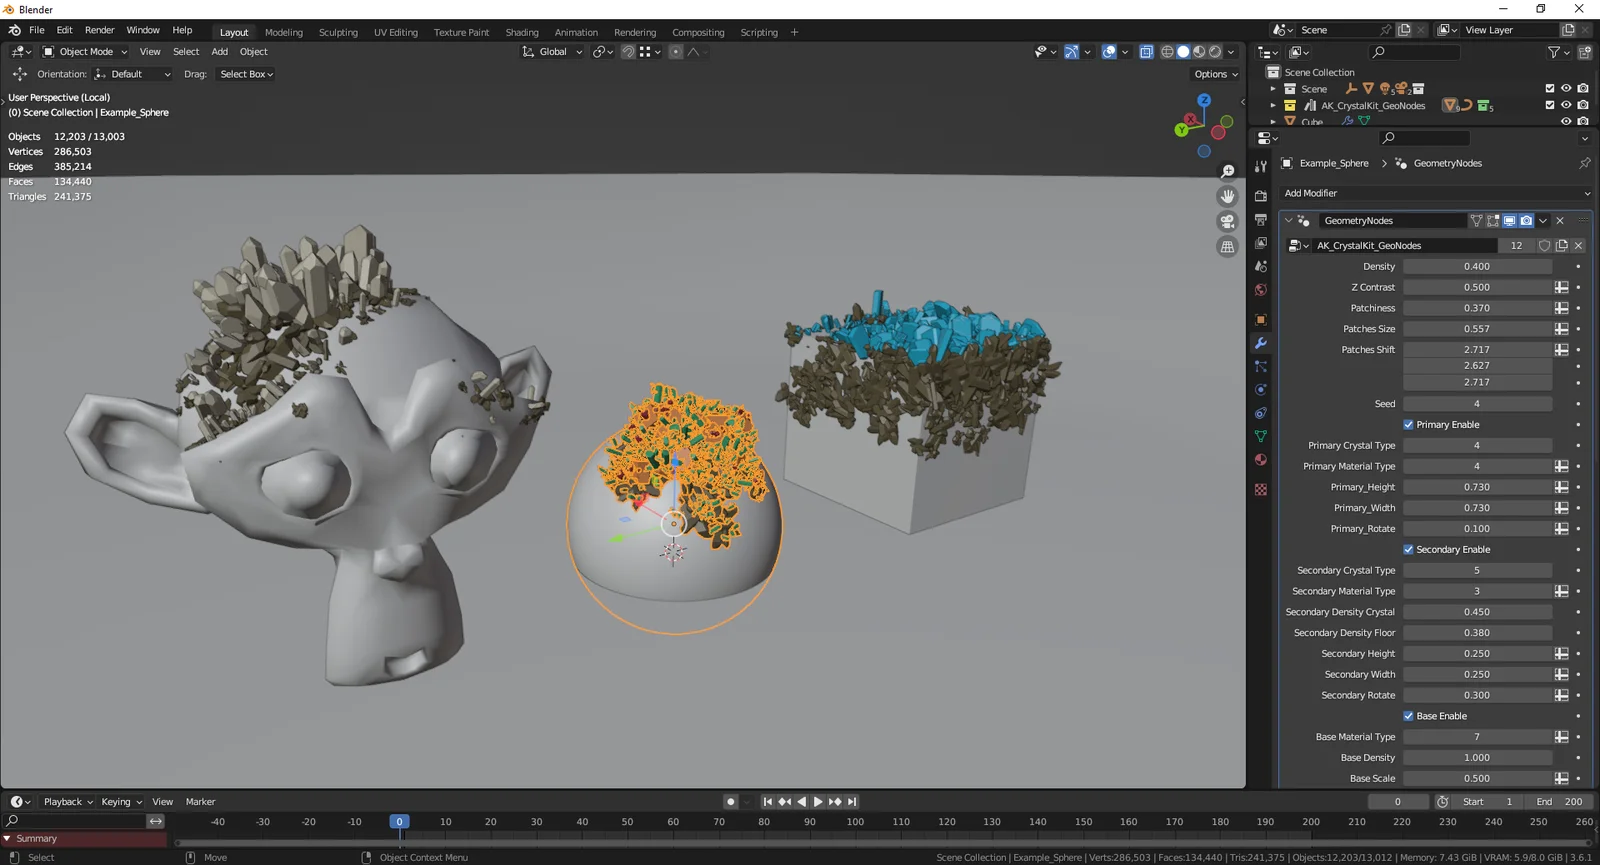Click the Density value slider
This screenshot has width=1600, height=865.
click(1477, 267)
